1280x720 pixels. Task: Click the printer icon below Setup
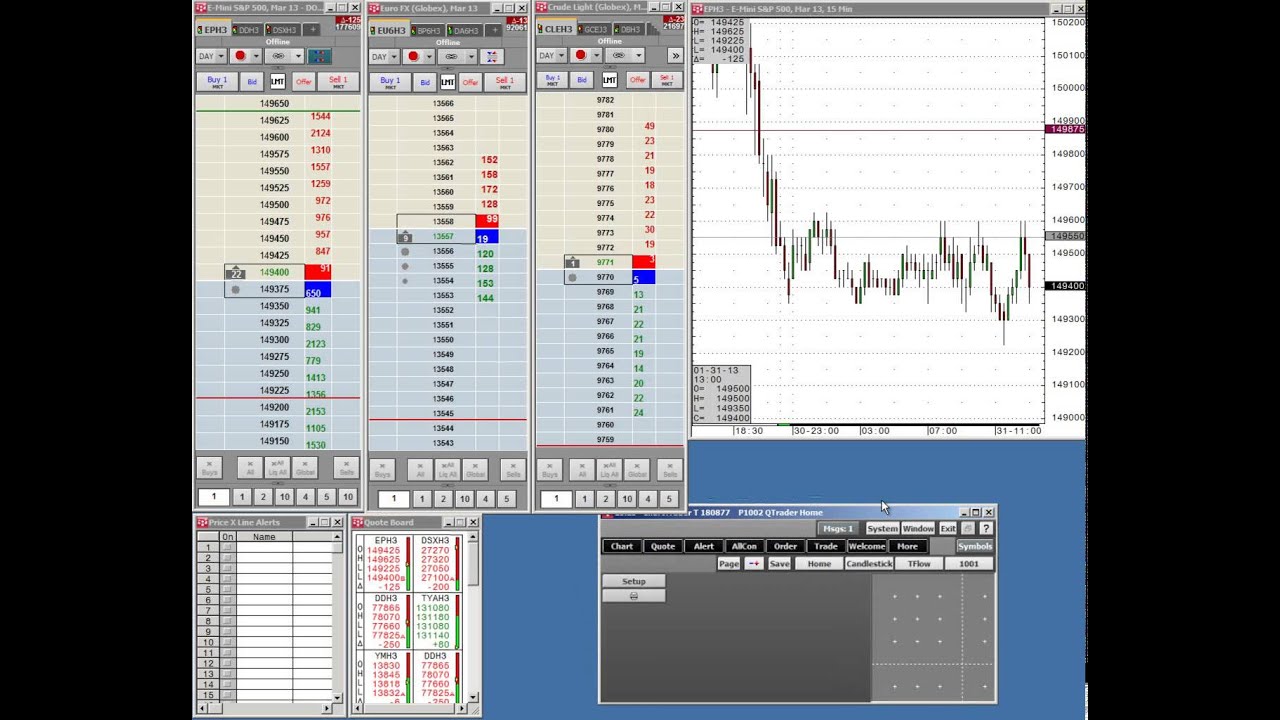click(633, 596)
